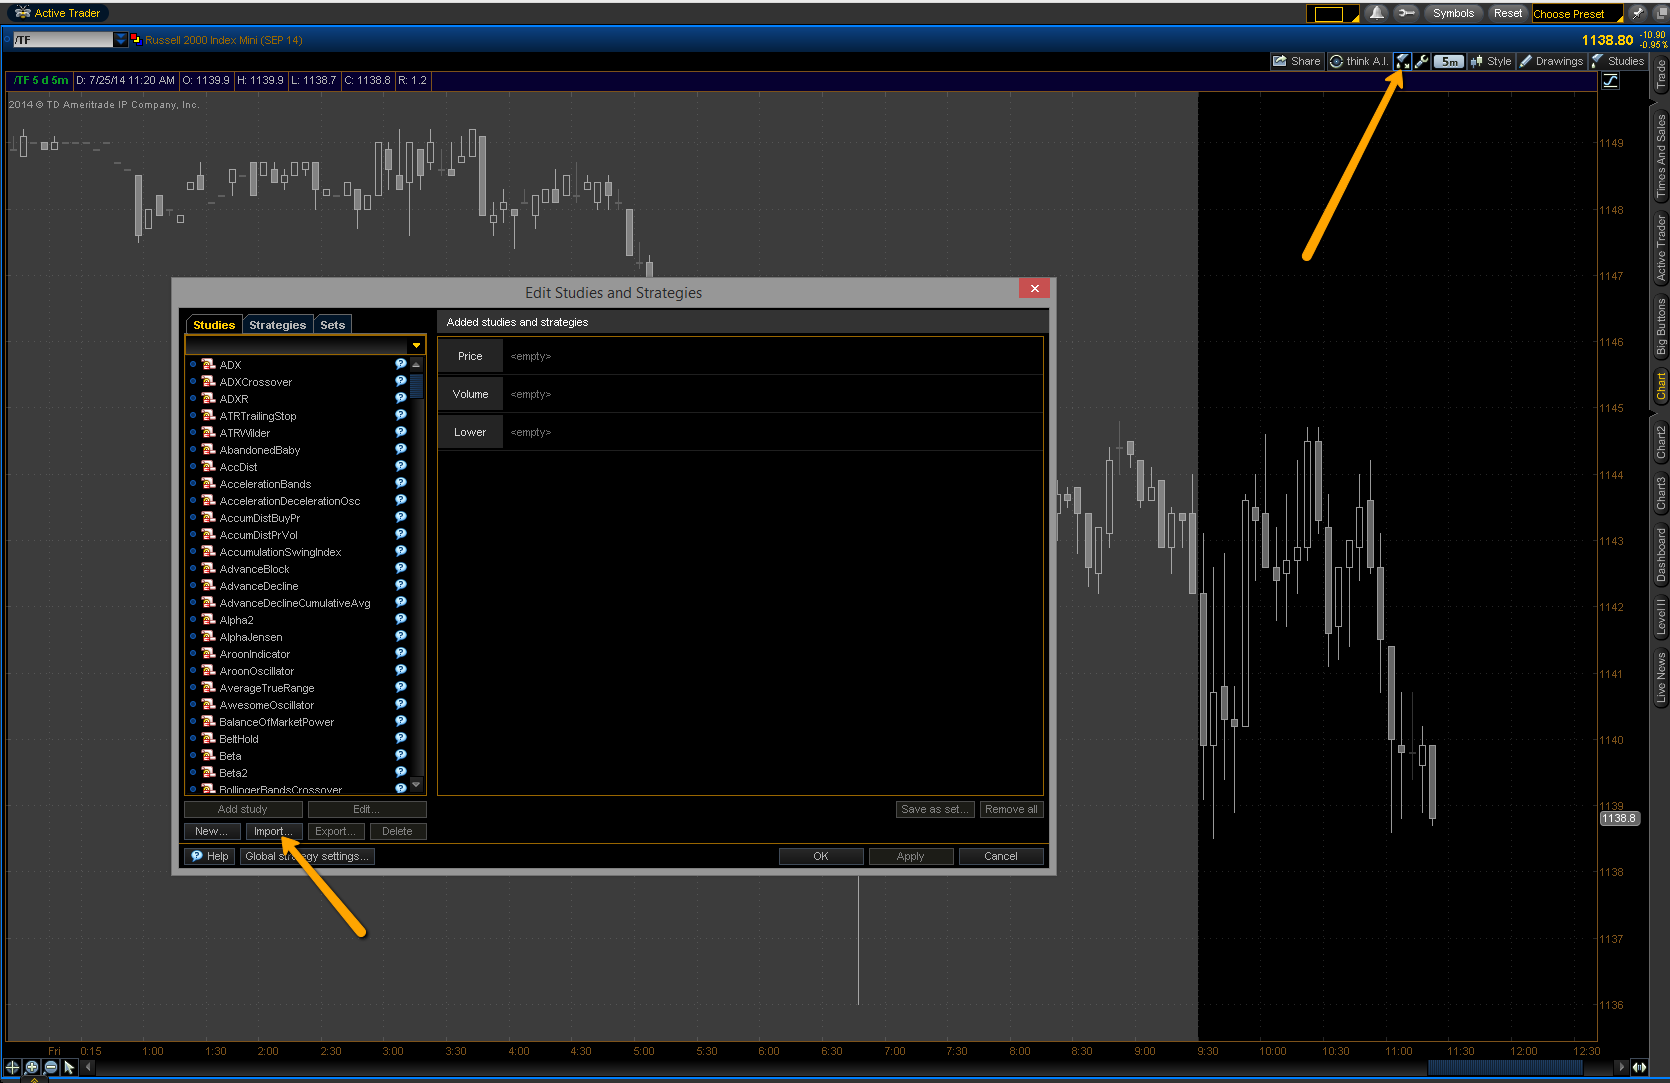Open the 5m timeframe selector
Screen dimensions: 1670x1083
[x=1450, y=61]
